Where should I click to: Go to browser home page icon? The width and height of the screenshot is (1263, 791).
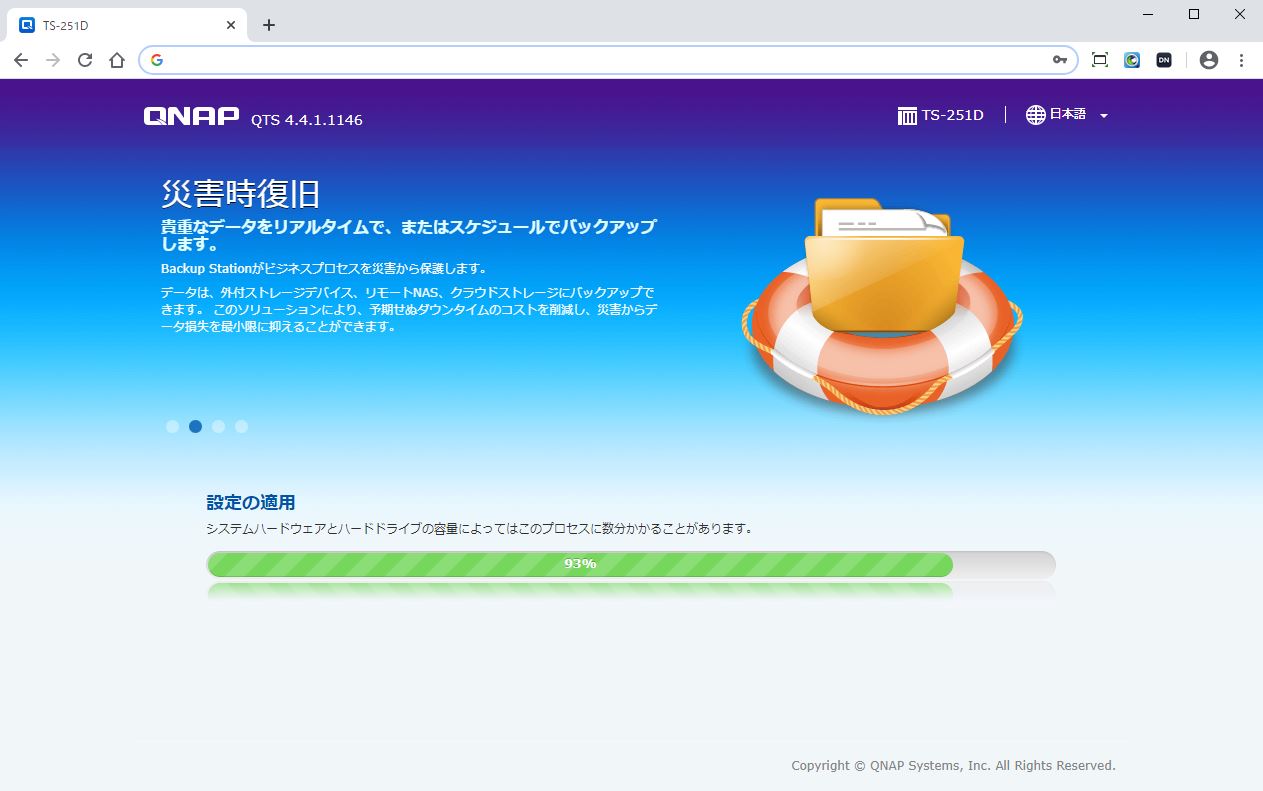click(x=117, y=60)
